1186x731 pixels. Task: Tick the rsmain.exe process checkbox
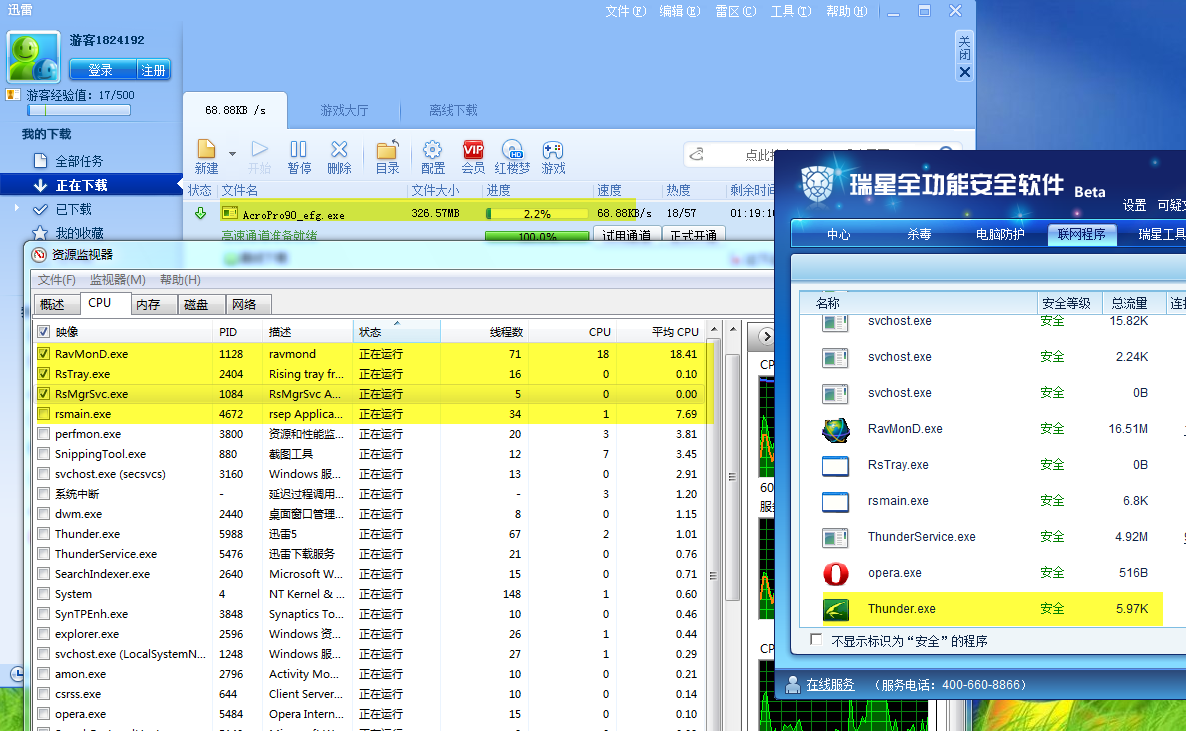(x=43, y=414)
